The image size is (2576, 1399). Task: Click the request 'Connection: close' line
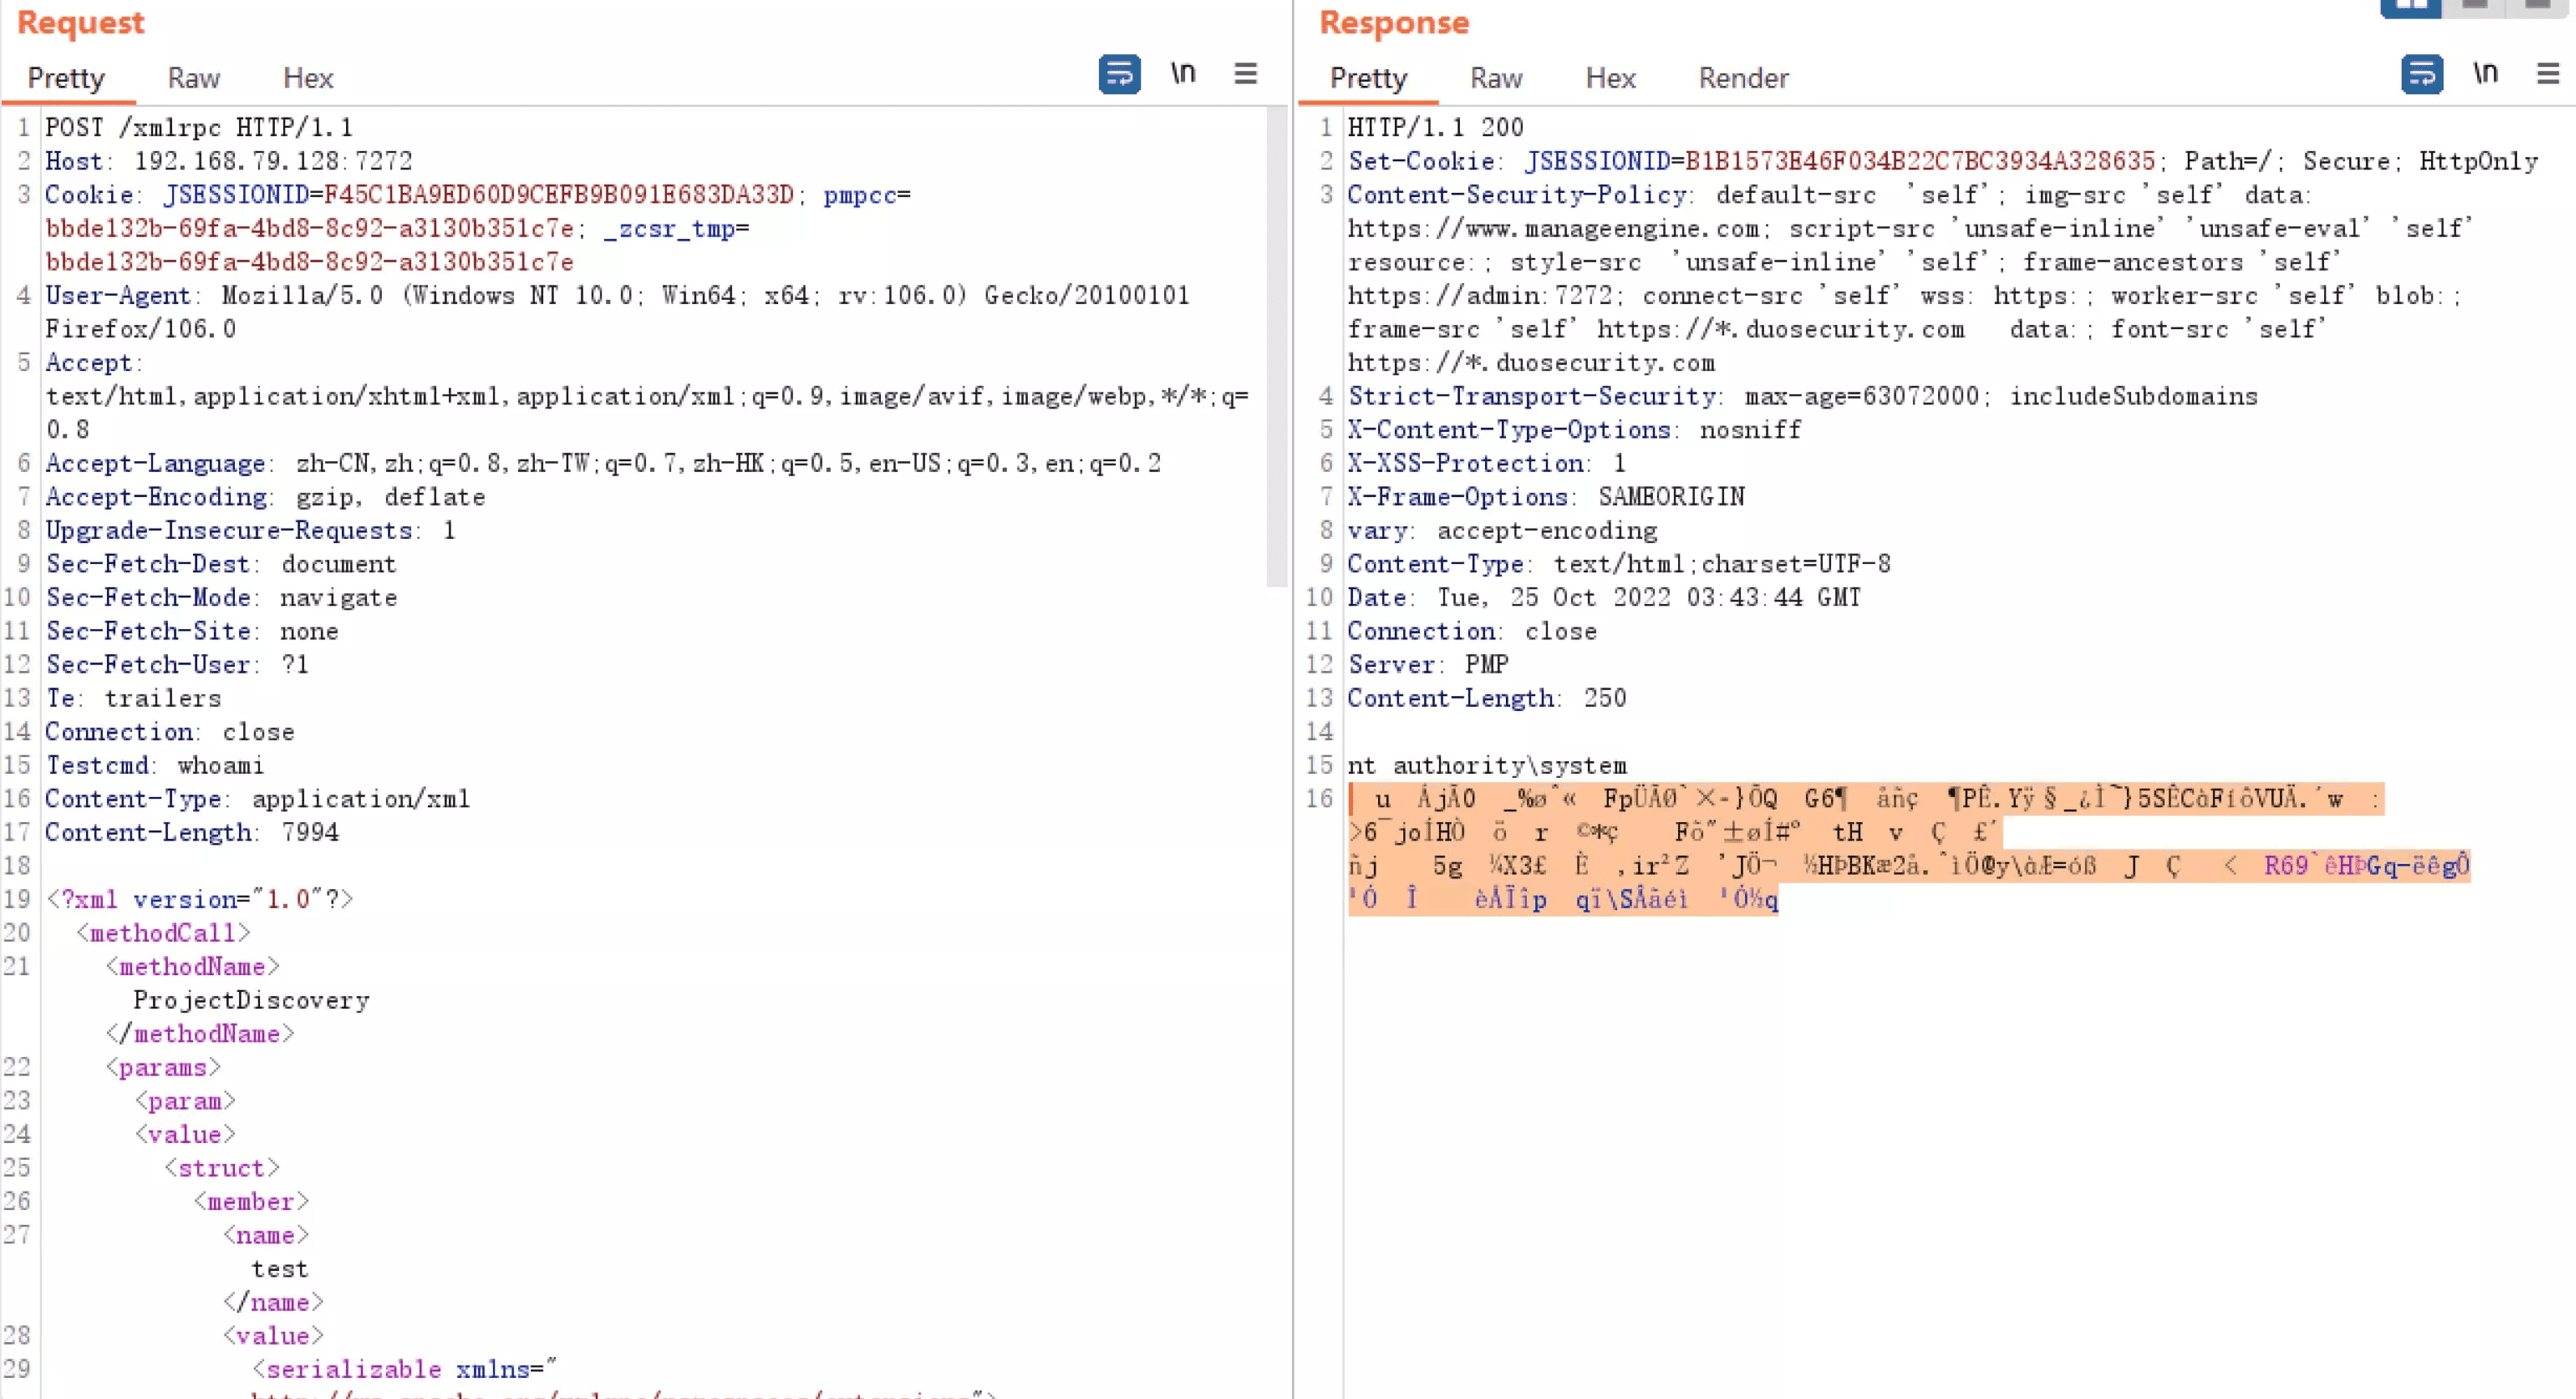[x=169, y=731]
